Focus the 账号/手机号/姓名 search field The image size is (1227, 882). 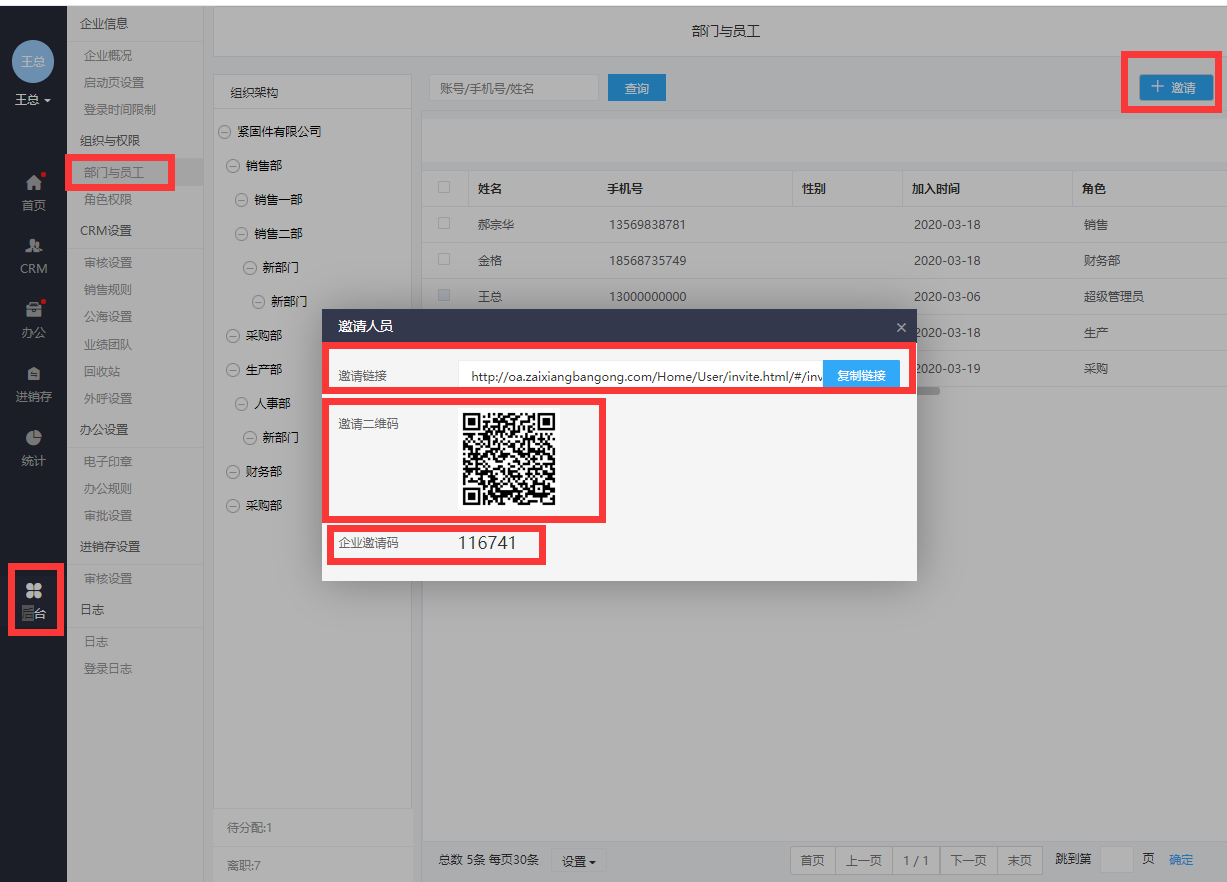tap(514, 88)
